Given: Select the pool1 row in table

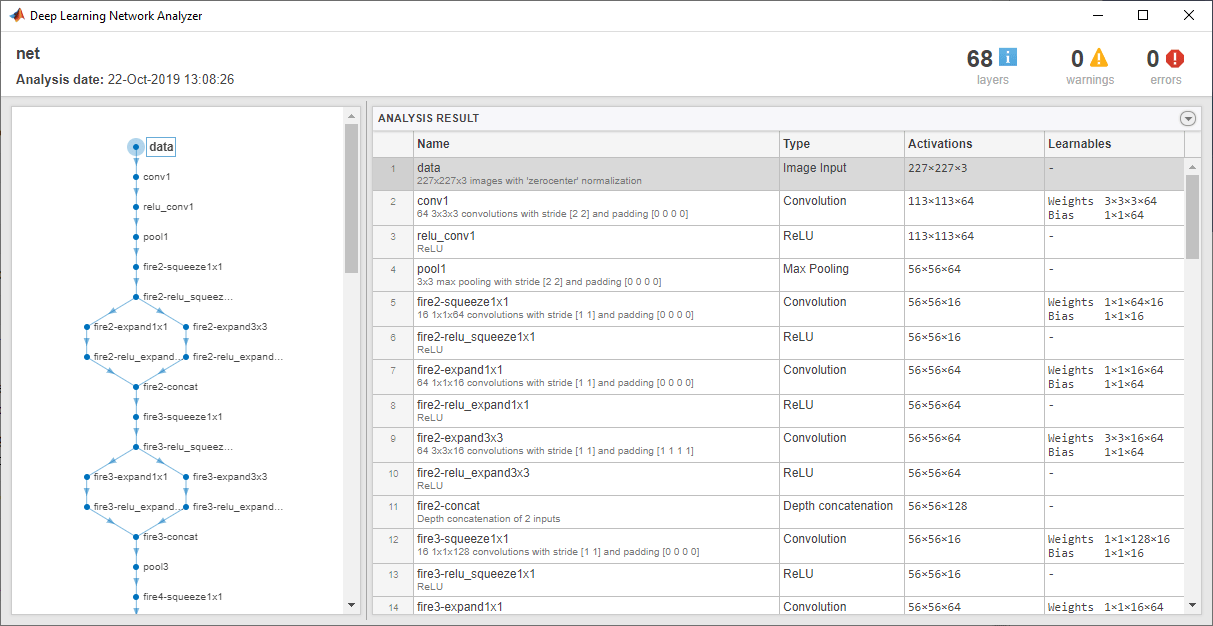Looking at the screenshot, I should pyautogui.click(x=596, y=274).
